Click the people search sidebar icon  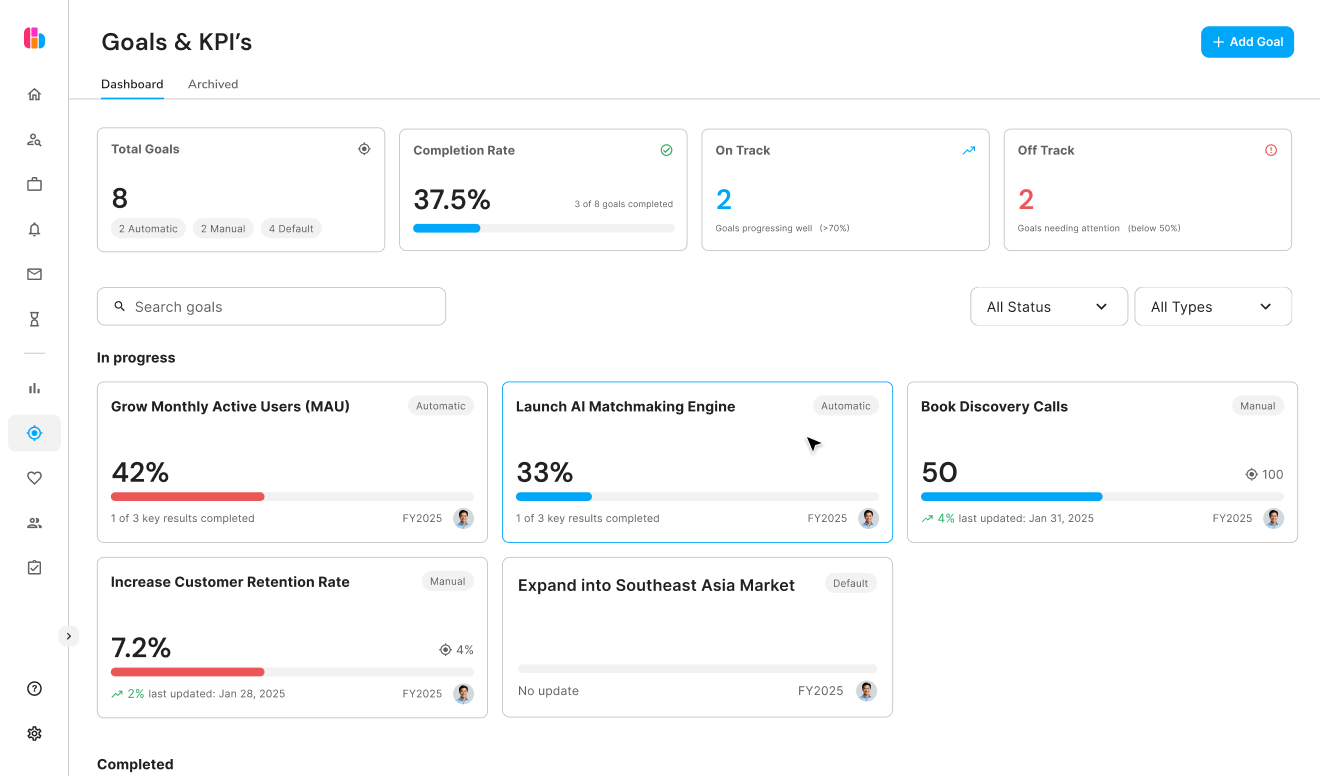(34, 140)
